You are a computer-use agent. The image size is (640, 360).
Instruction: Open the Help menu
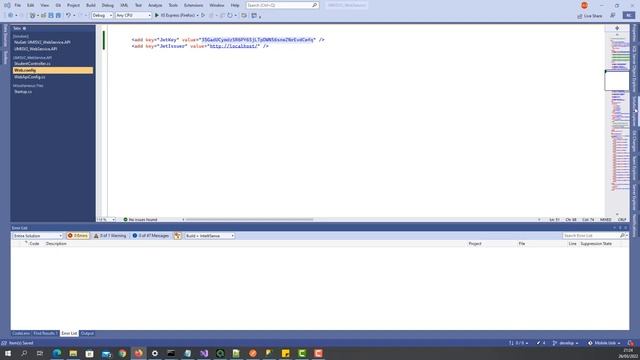tap(235, 5)
